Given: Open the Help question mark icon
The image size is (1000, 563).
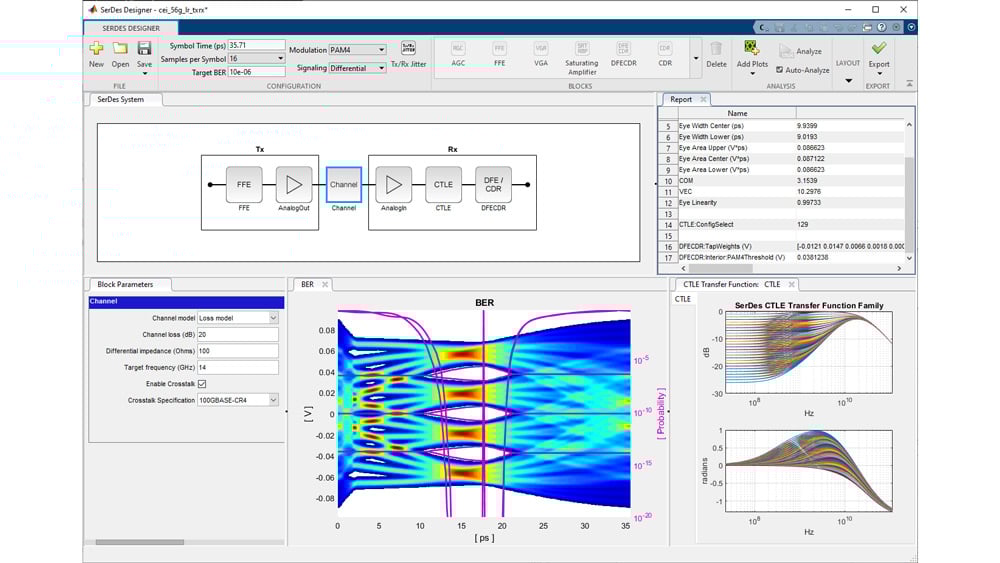Looking at the screenshot, I should pos(881,27).
